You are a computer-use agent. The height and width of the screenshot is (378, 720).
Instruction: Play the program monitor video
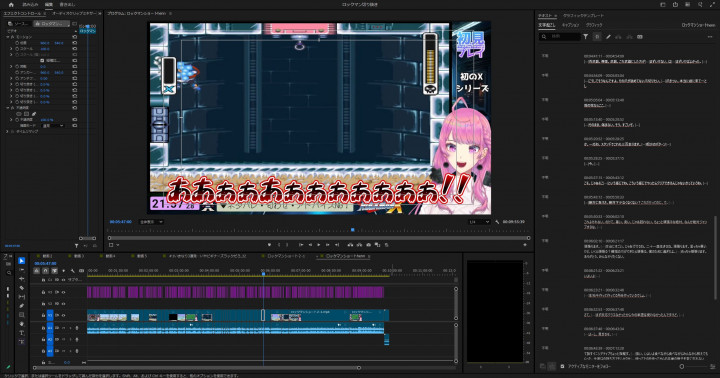pyautogui.click(x=319, y=245)
